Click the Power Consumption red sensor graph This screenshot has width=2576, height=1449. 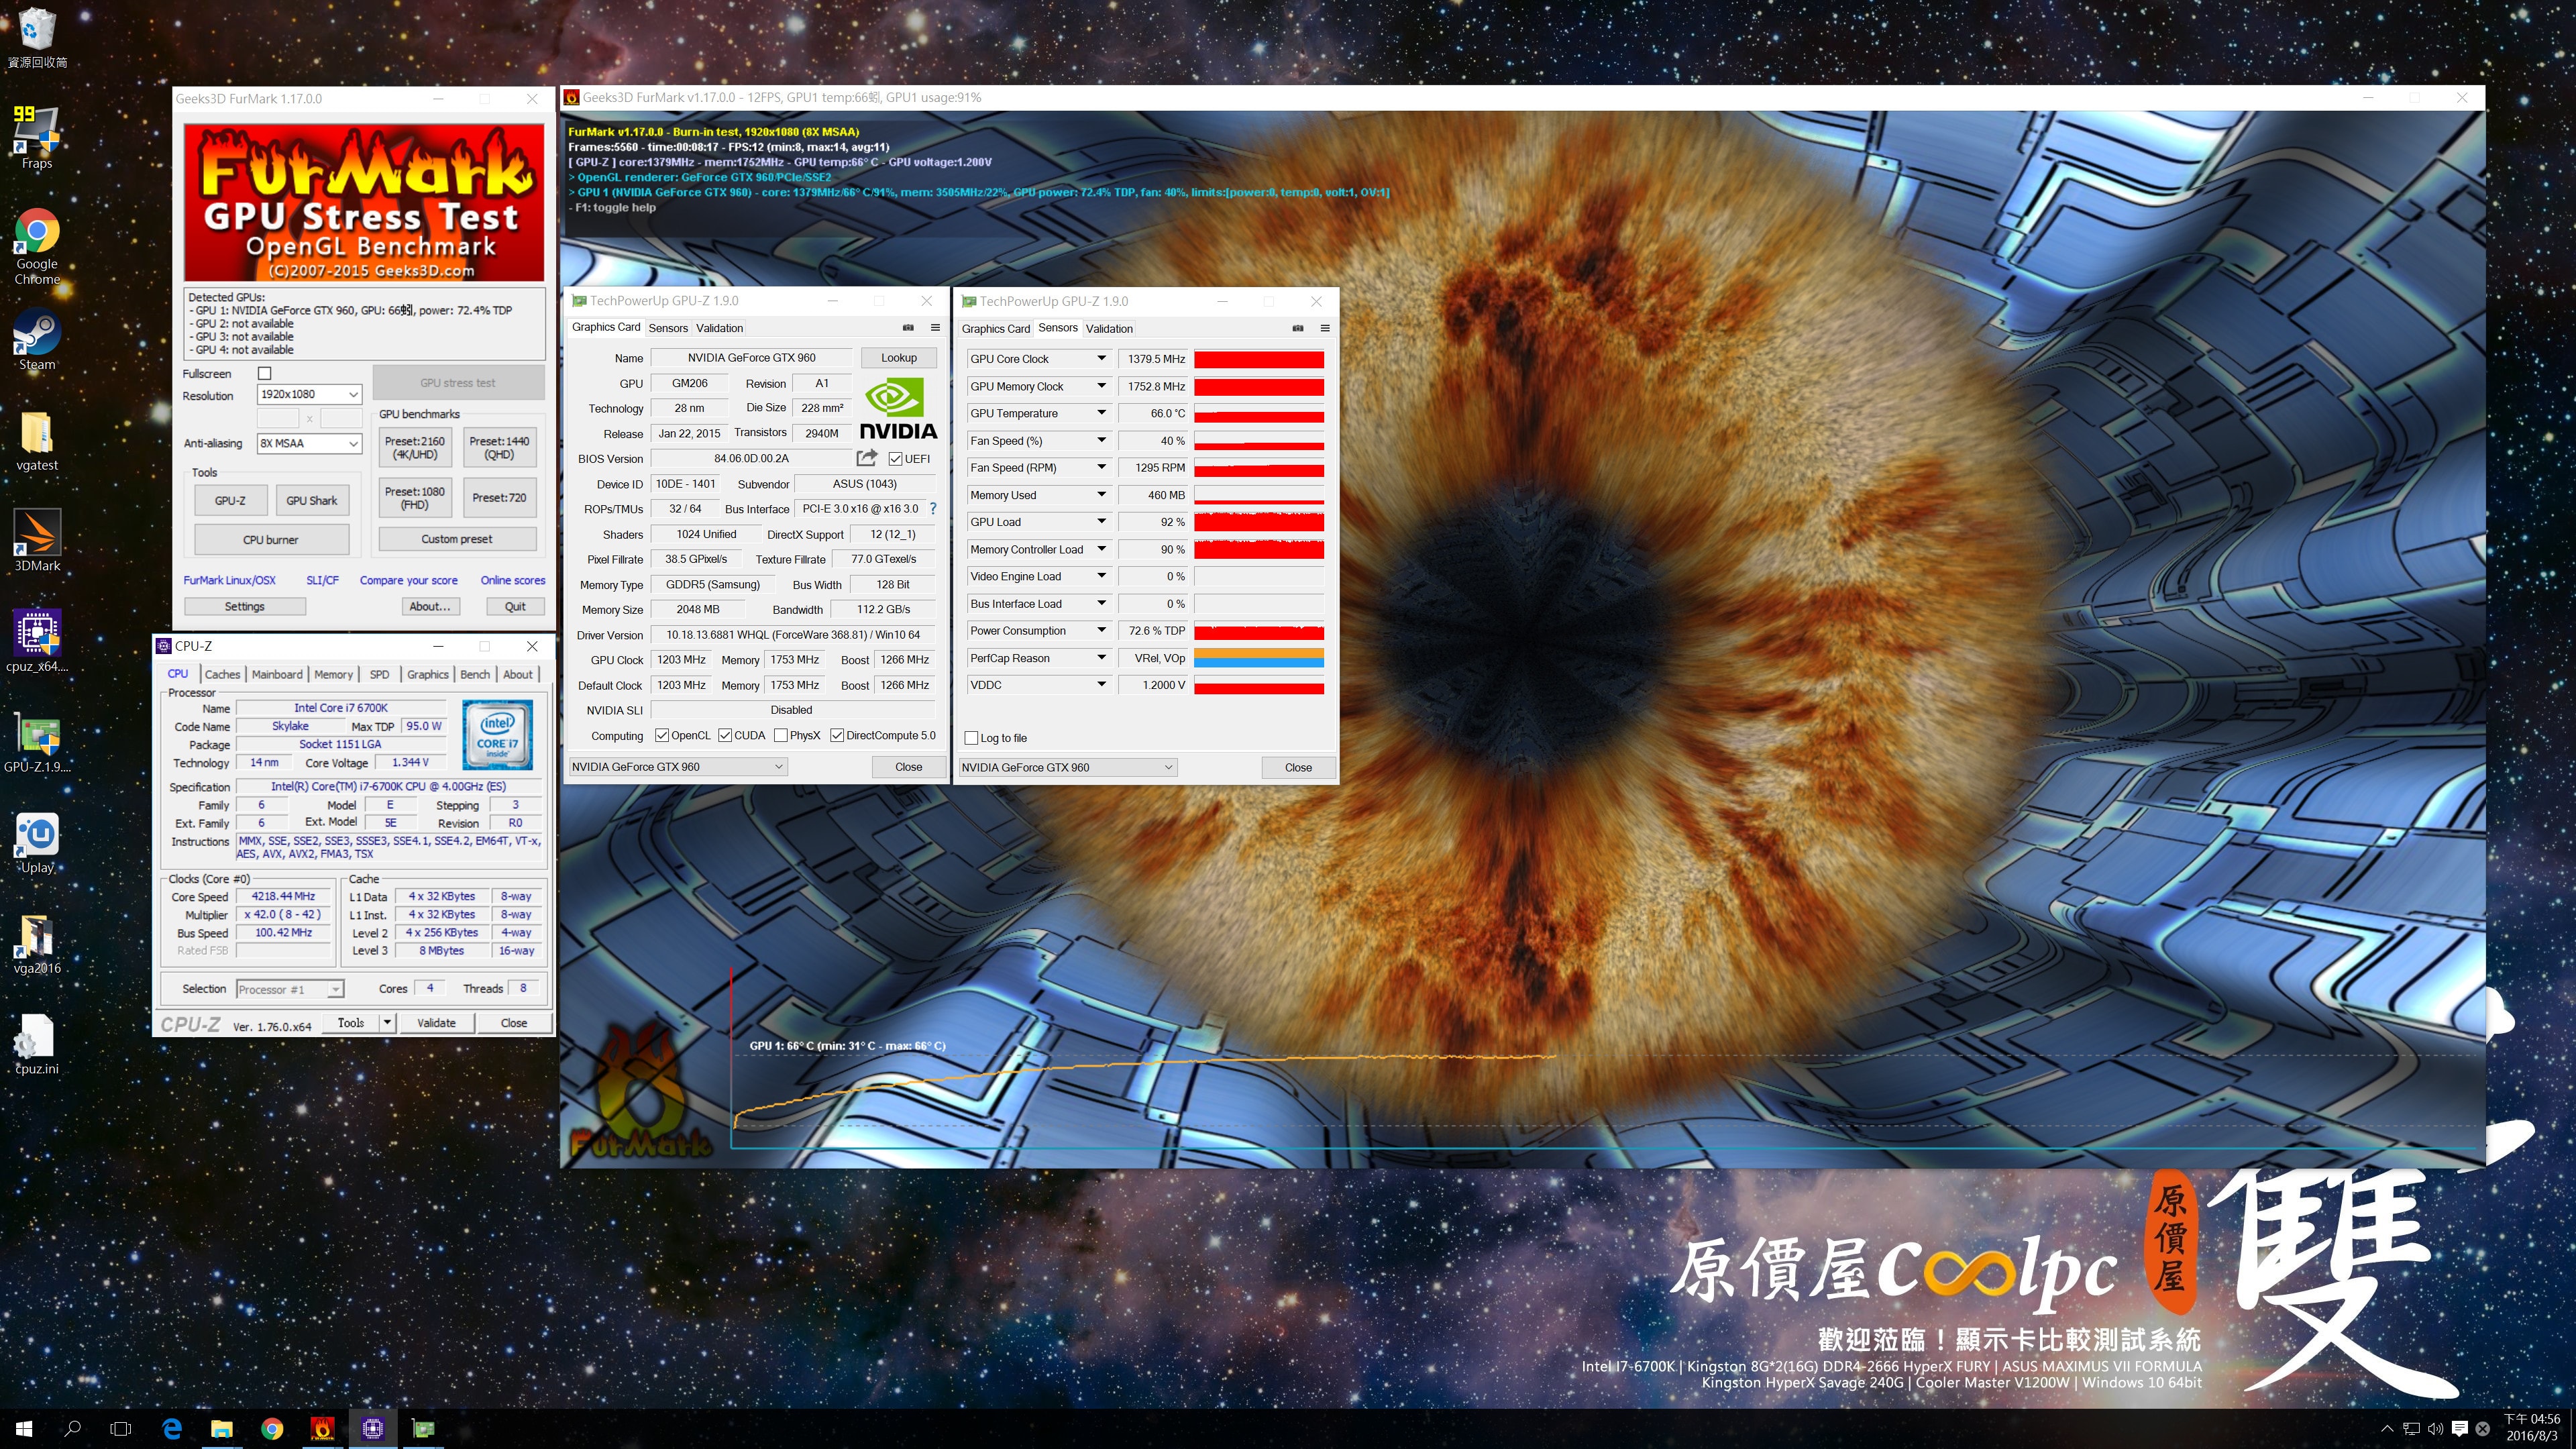[x=1259, y=631]
